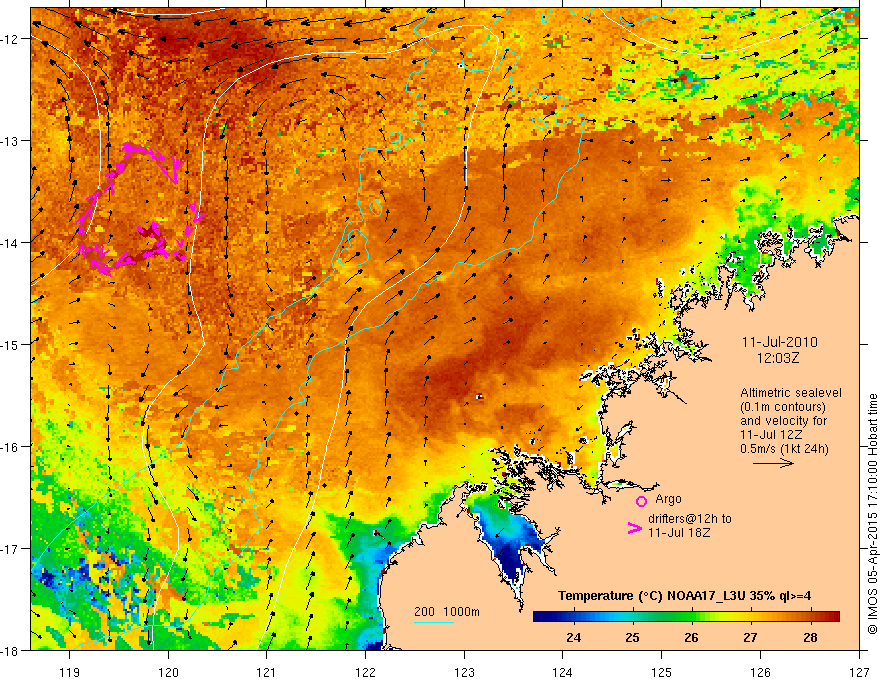Click the '11-Jul 12Z' legend text

coord(771,435)
